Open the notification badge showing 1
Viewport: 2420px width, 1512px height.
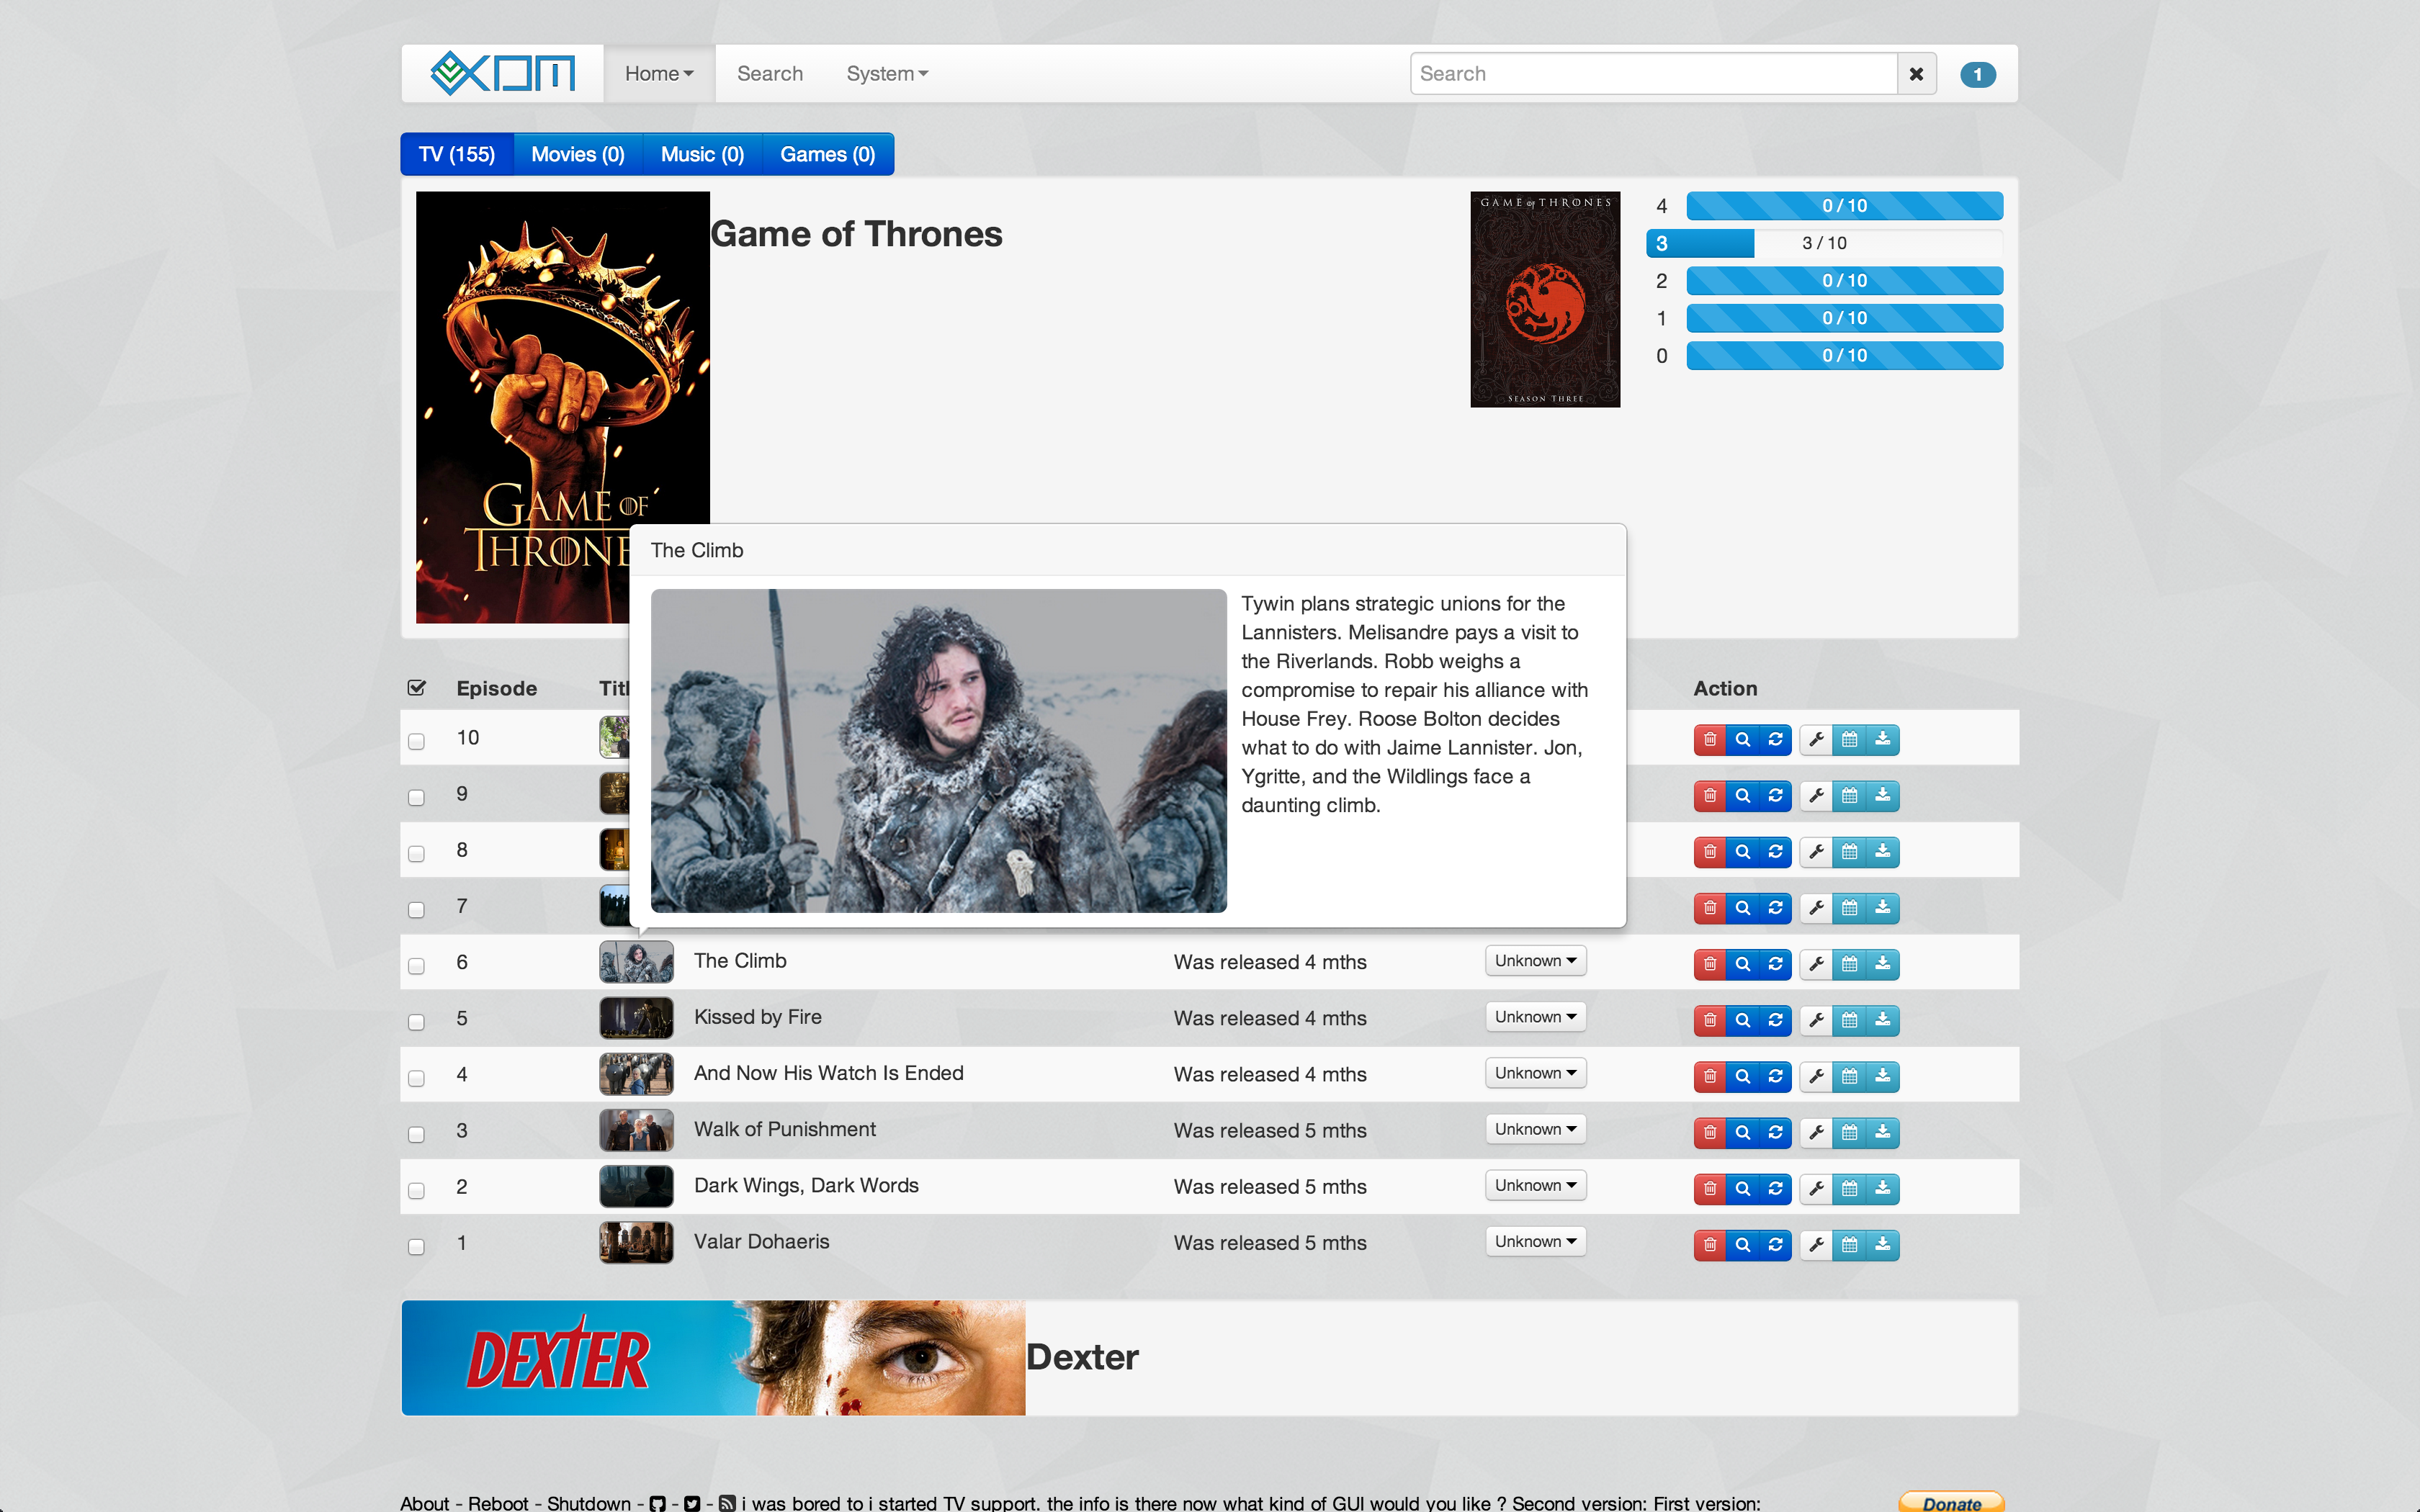pyautogui.click(x=1977, y=75)
